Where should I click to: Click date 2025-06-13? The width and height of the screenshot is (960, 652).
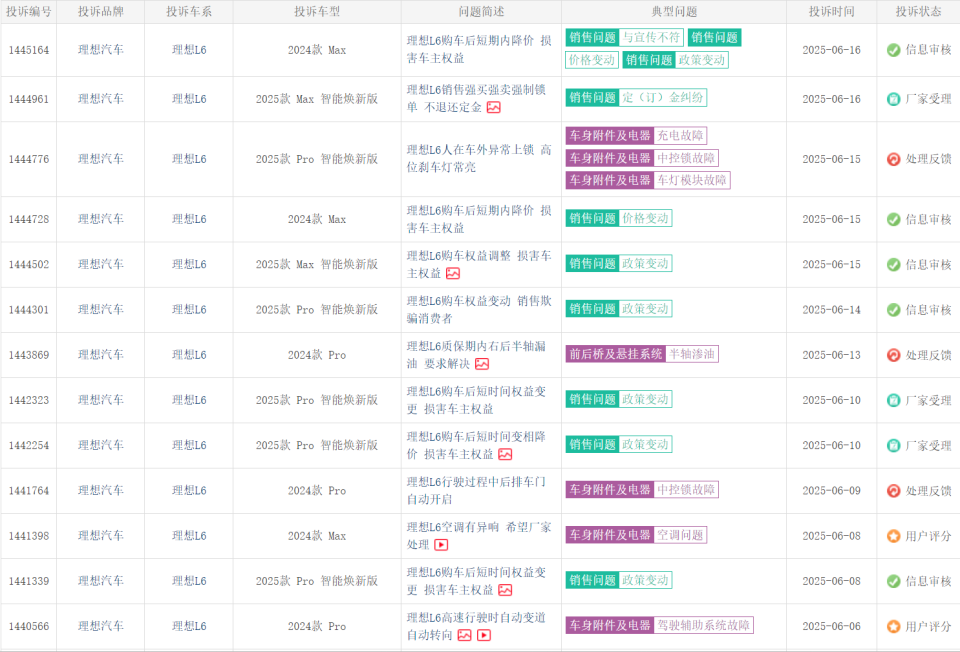click(831, 355)
